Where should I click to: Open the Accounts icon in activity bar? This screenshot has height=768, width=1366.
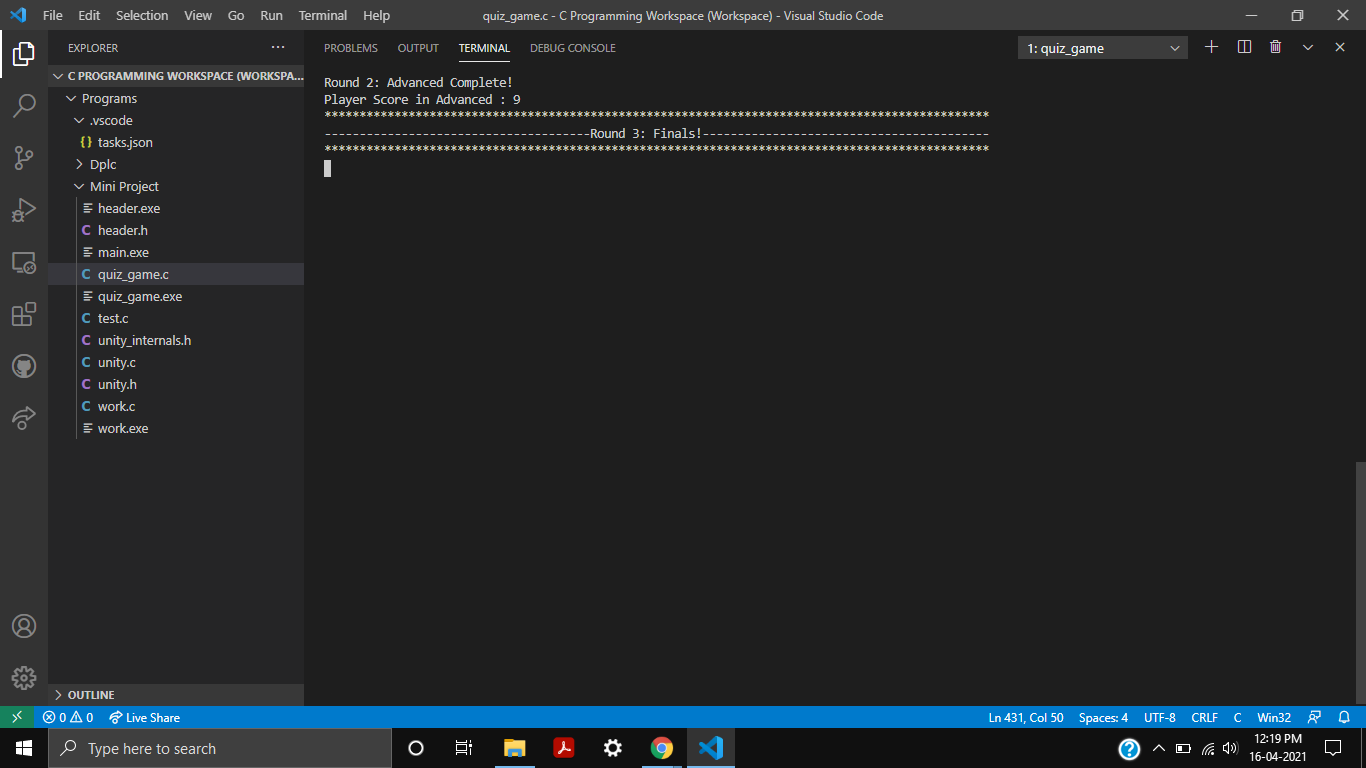[x=24, y=626]
